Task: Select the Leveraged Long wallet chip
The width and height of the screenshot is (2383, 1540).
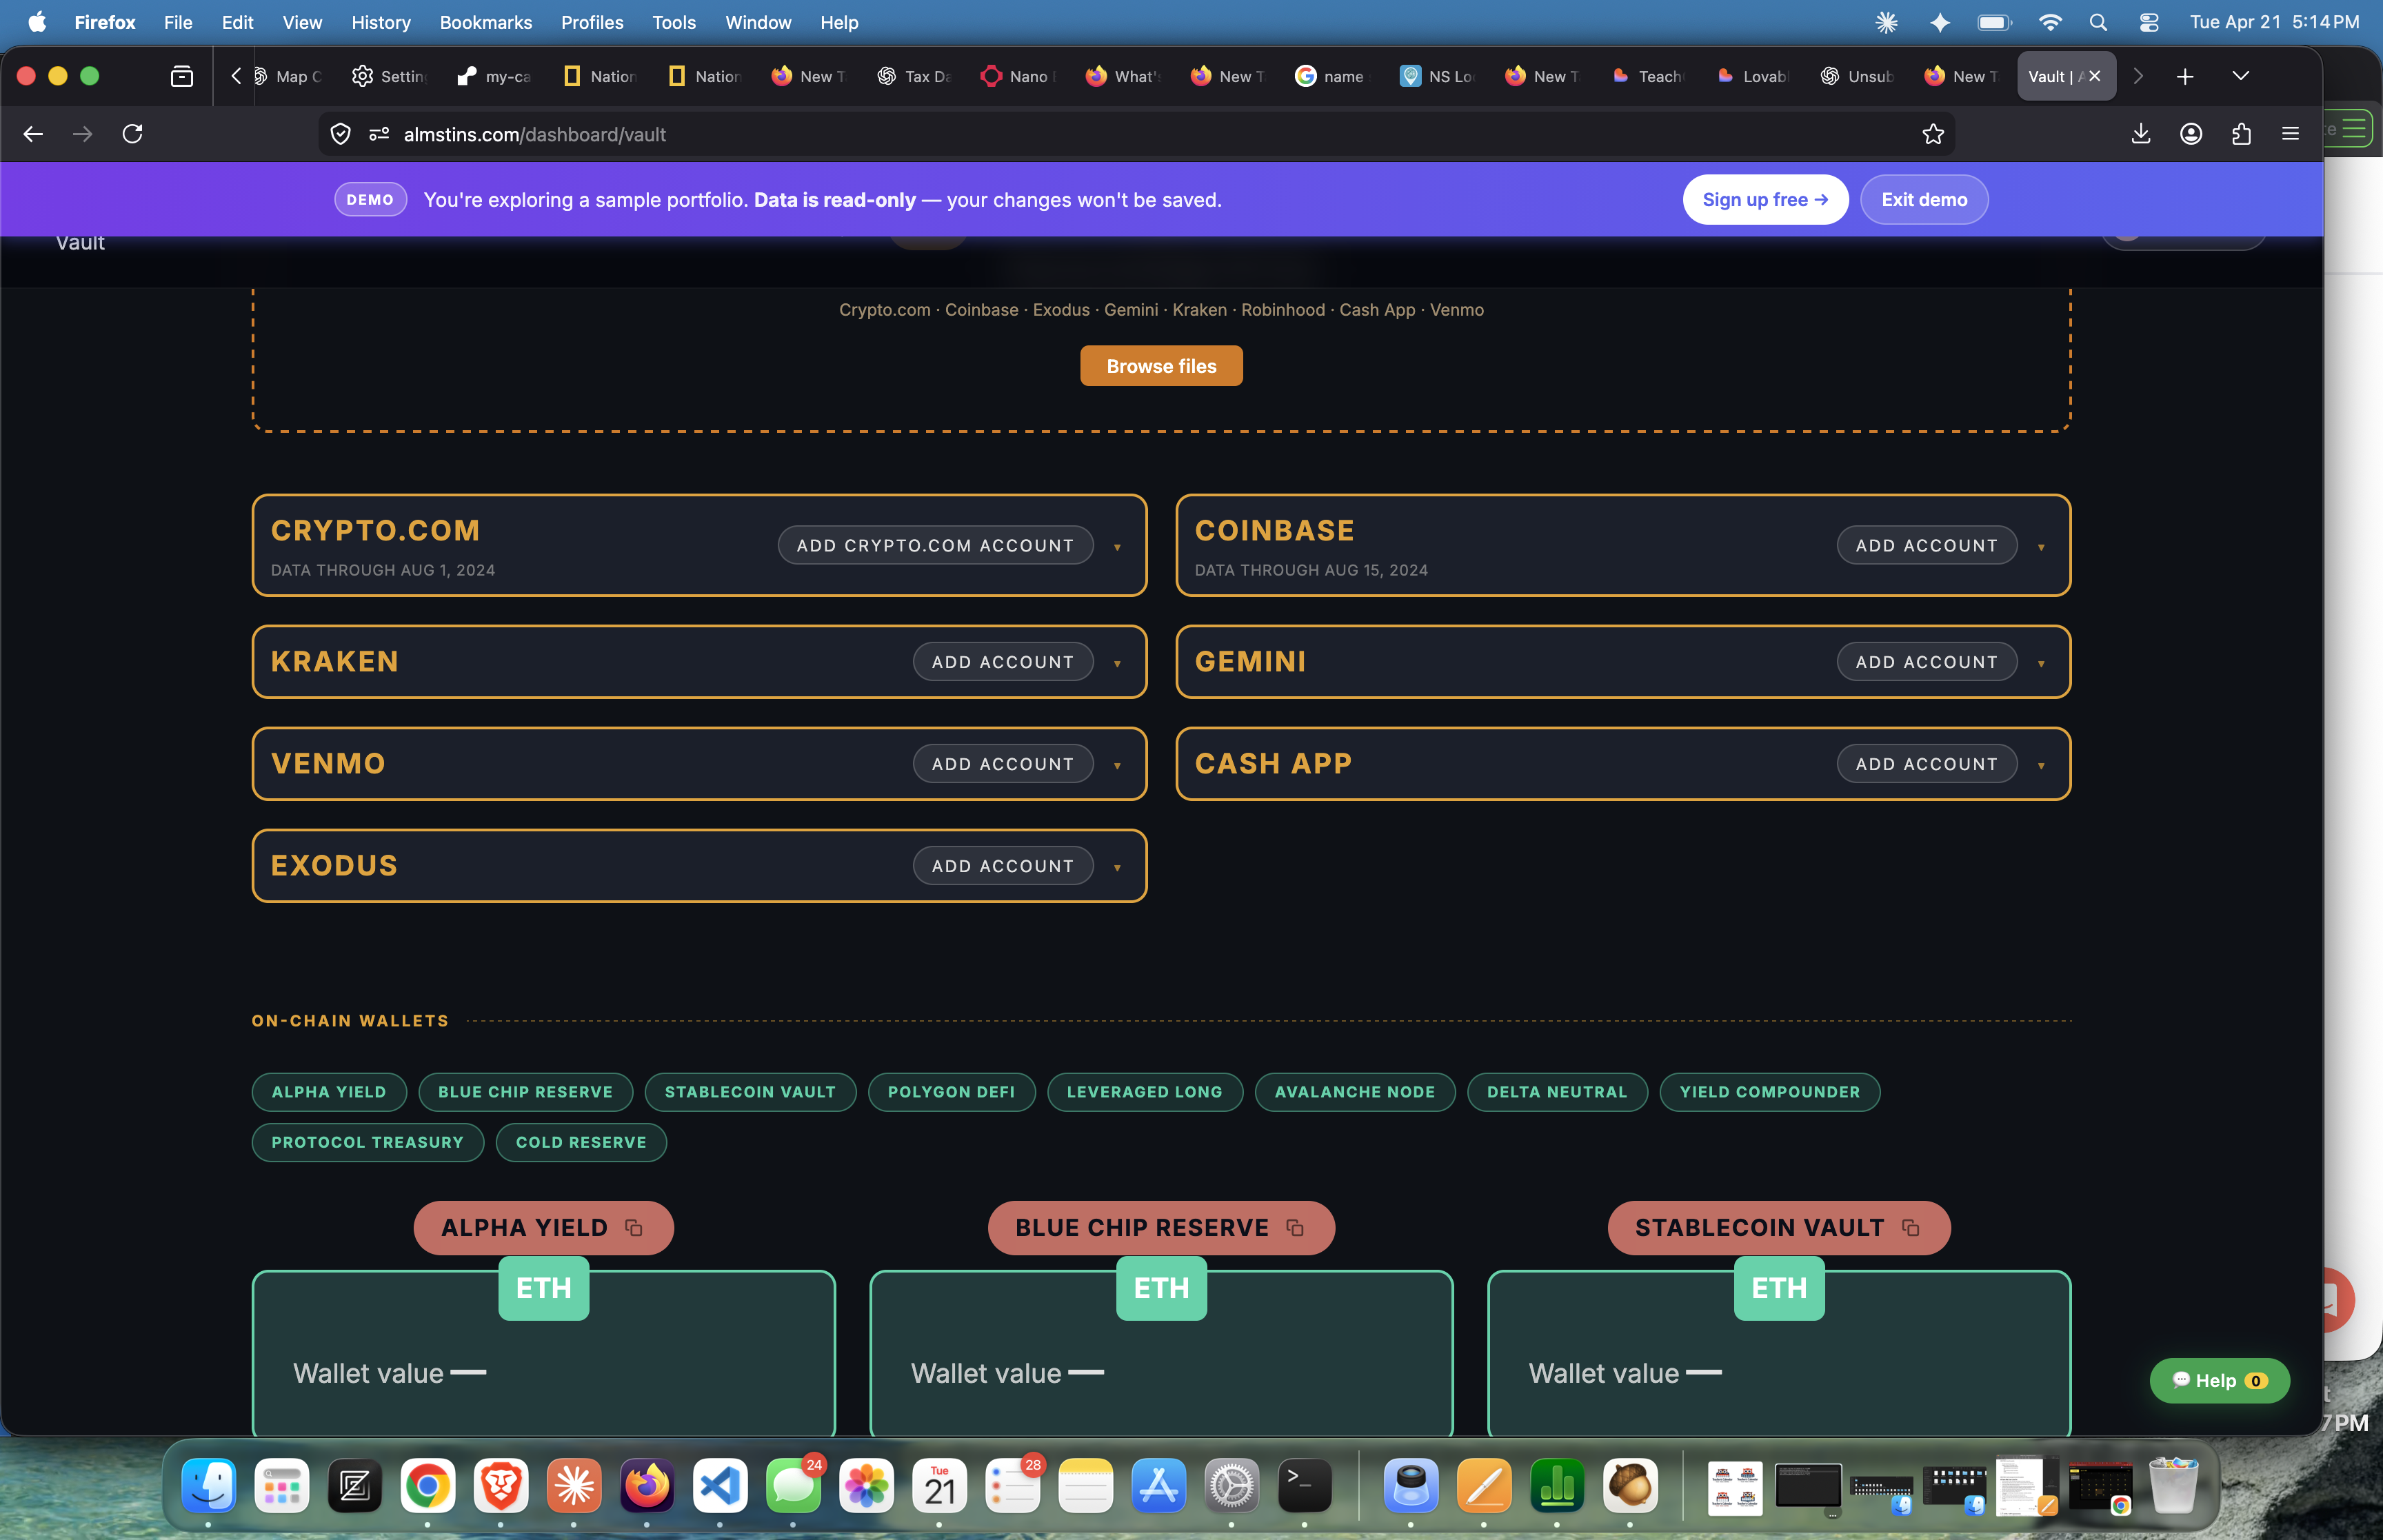Action: (1144, 1092)
